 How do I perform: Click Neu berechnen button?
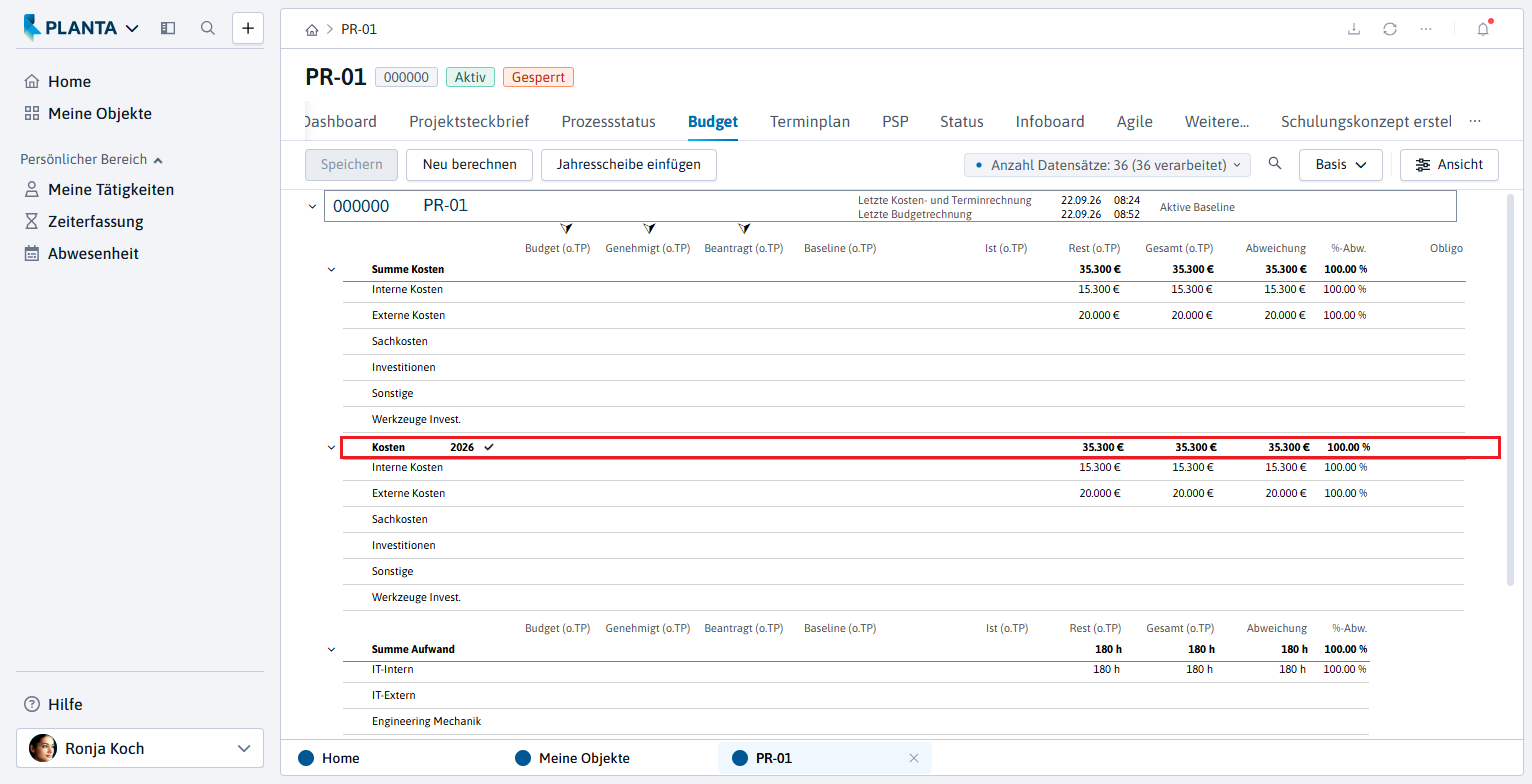pos(470,165)
